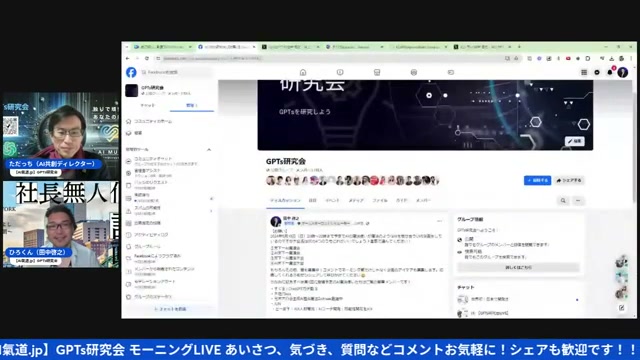Screen dimensions: 640x360
Task: Open the Members tab of the group
Action: [x=423, y=200]
